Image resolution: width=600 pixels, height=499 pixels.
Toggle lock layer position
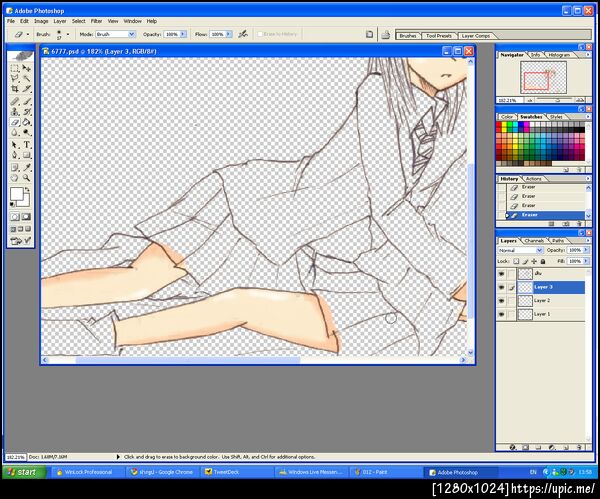[534, 261]
